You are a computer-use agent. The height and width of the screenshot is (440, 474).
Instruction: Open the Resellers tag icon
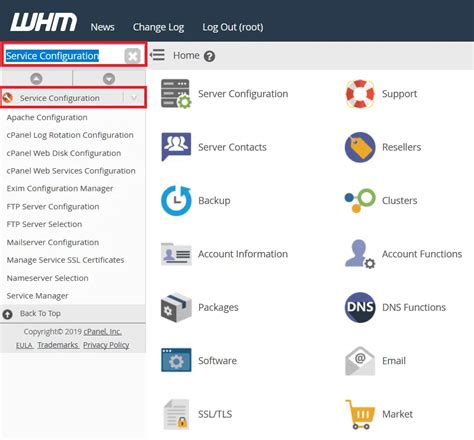click(360, 147)
